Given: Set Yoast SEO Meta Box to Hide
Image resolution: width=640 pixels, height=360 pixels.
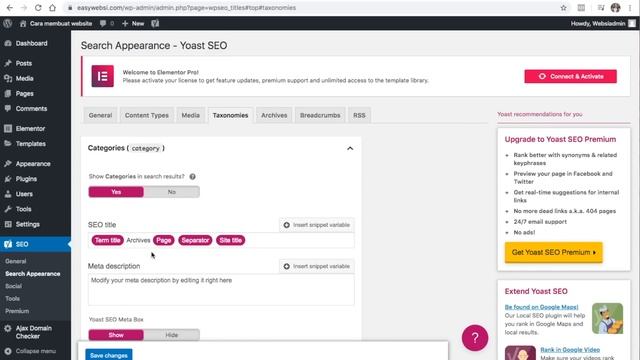Looking at the screenshot, I should 172,335.
